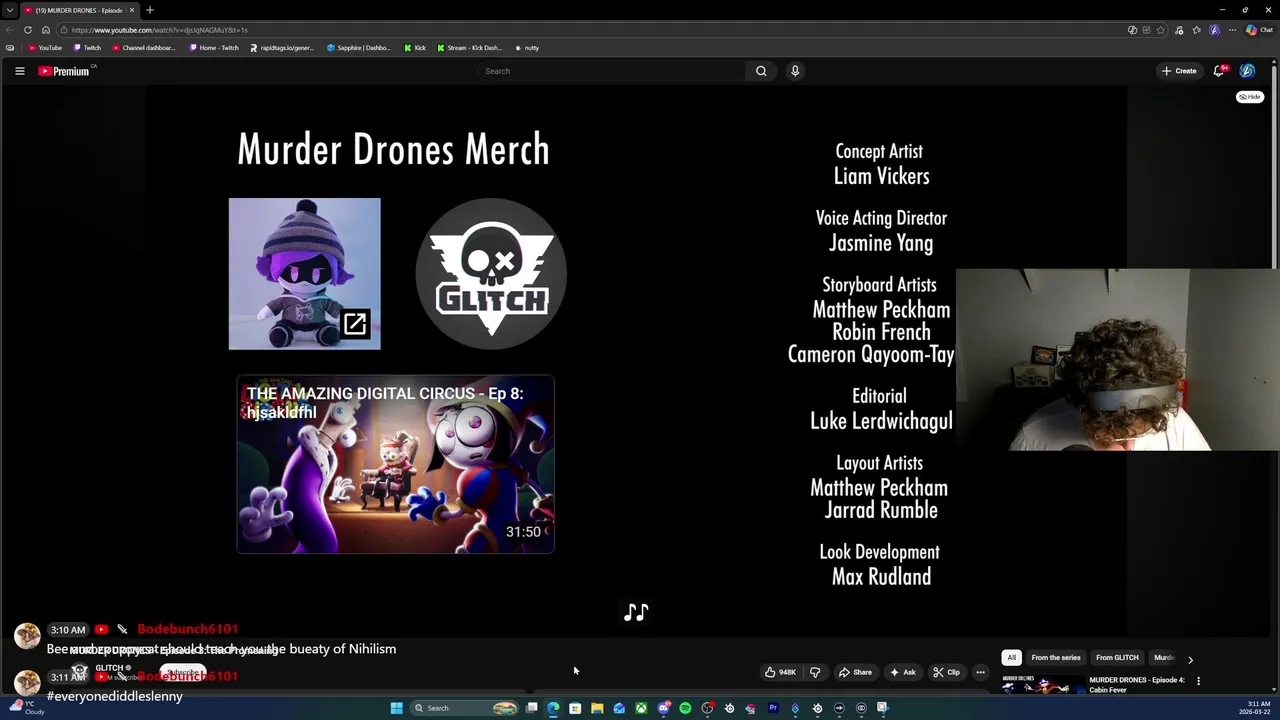Screen dimensions: 1280x720
Task: Open Xbox app in the taskbar
Action: (641, 708)
